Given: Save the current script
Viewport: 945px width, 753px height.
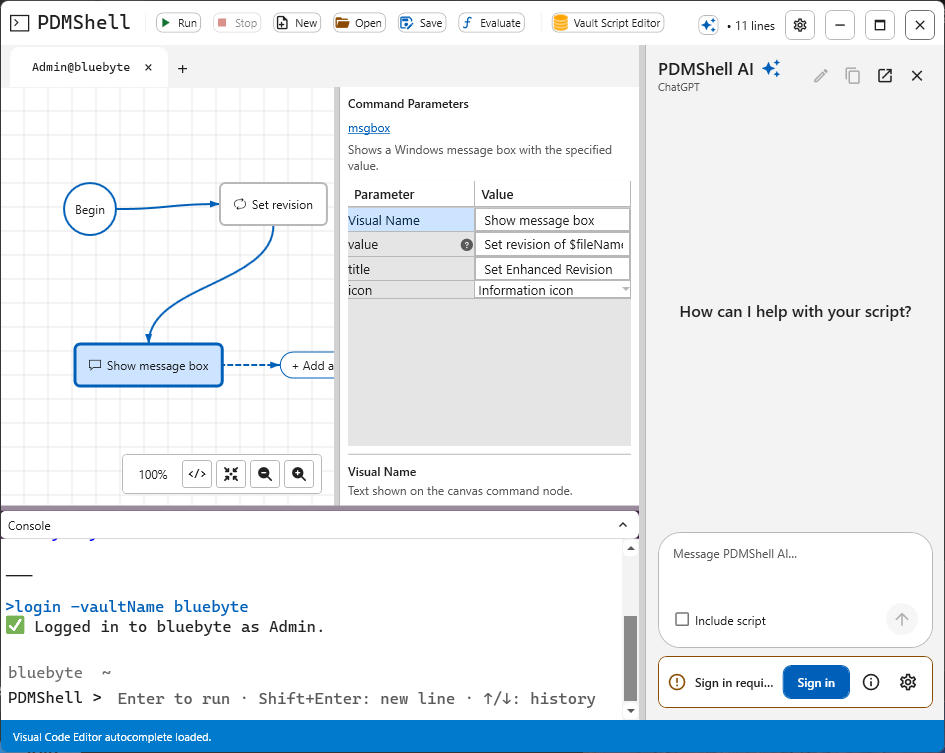Looking at the screenshot, I should pos(422,23).
